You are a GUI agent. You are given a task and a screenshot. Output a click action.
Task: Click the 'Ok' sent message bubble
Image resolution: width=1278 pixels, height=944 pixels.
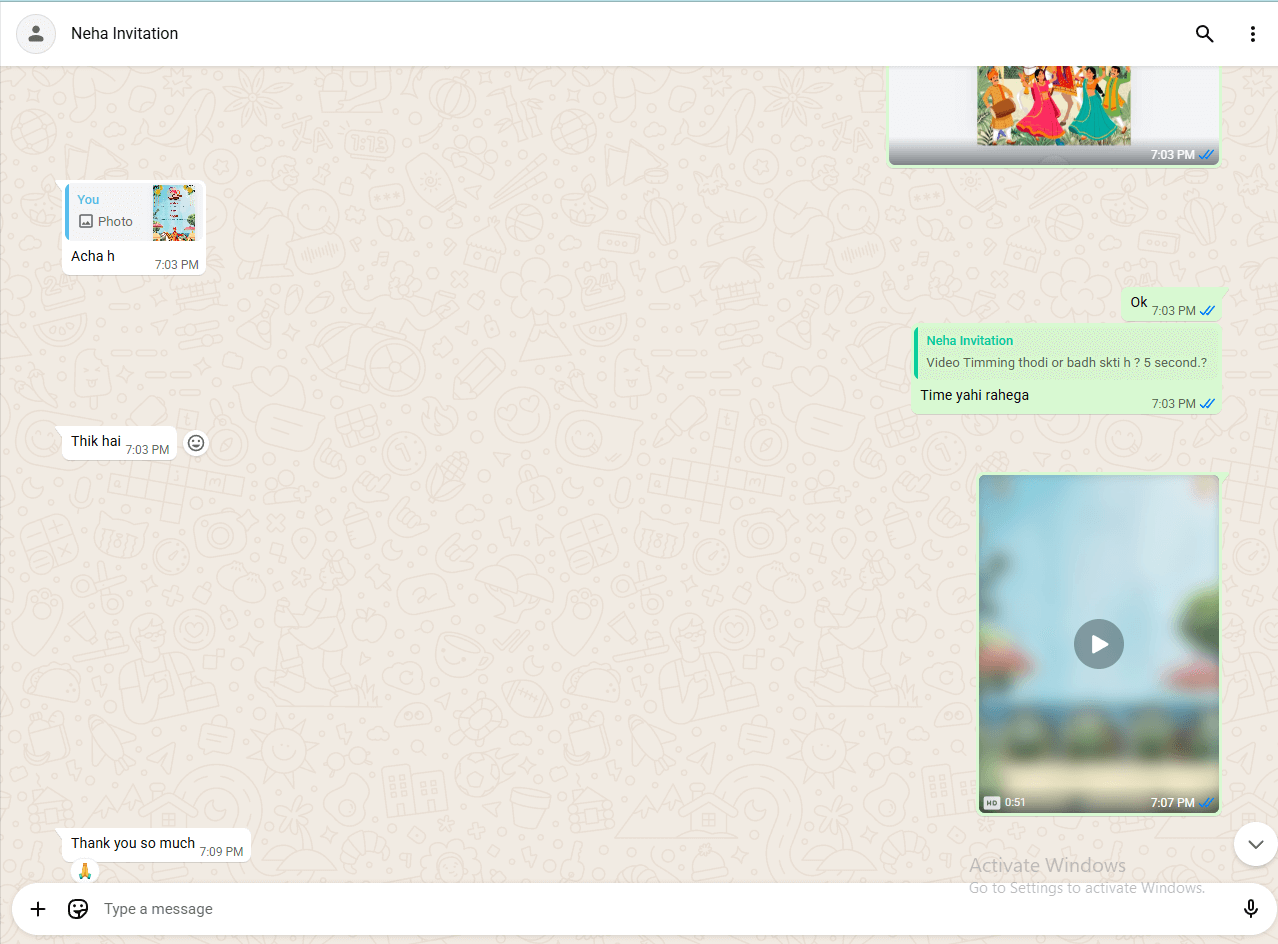[1139, 303]
